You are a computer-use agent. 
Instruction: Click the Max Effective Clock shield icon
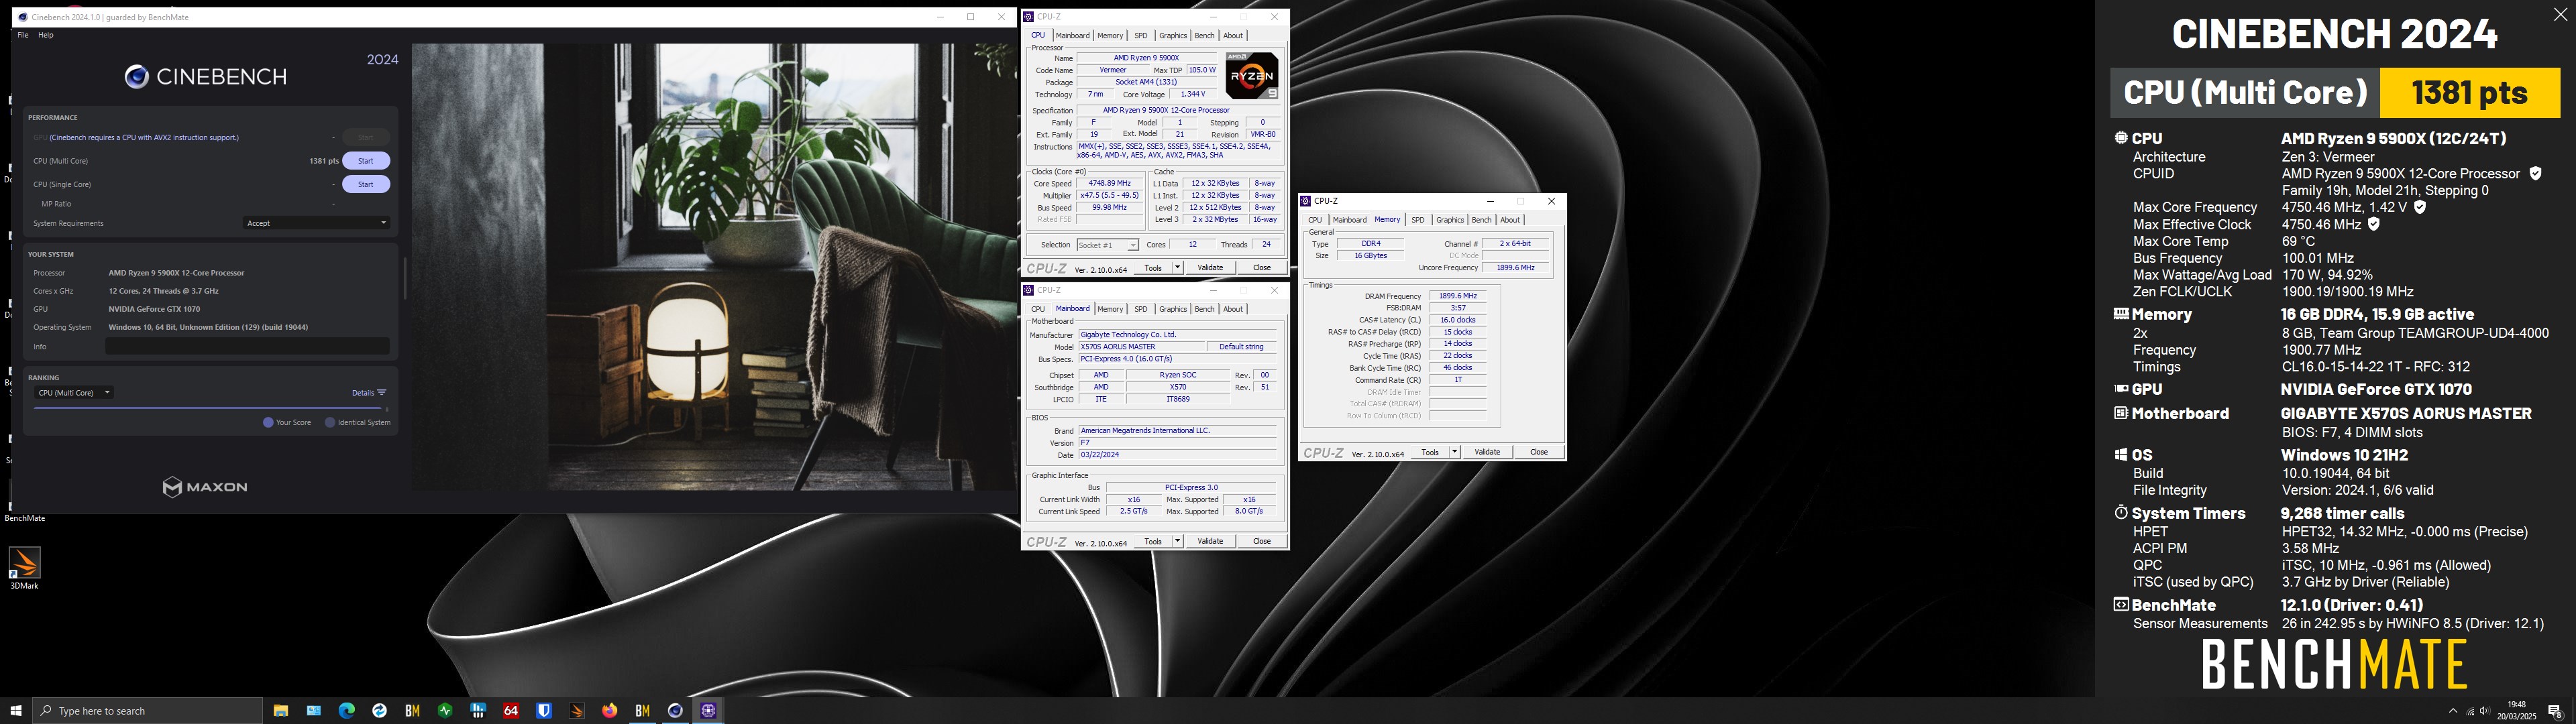click(x=2374, y=224)
